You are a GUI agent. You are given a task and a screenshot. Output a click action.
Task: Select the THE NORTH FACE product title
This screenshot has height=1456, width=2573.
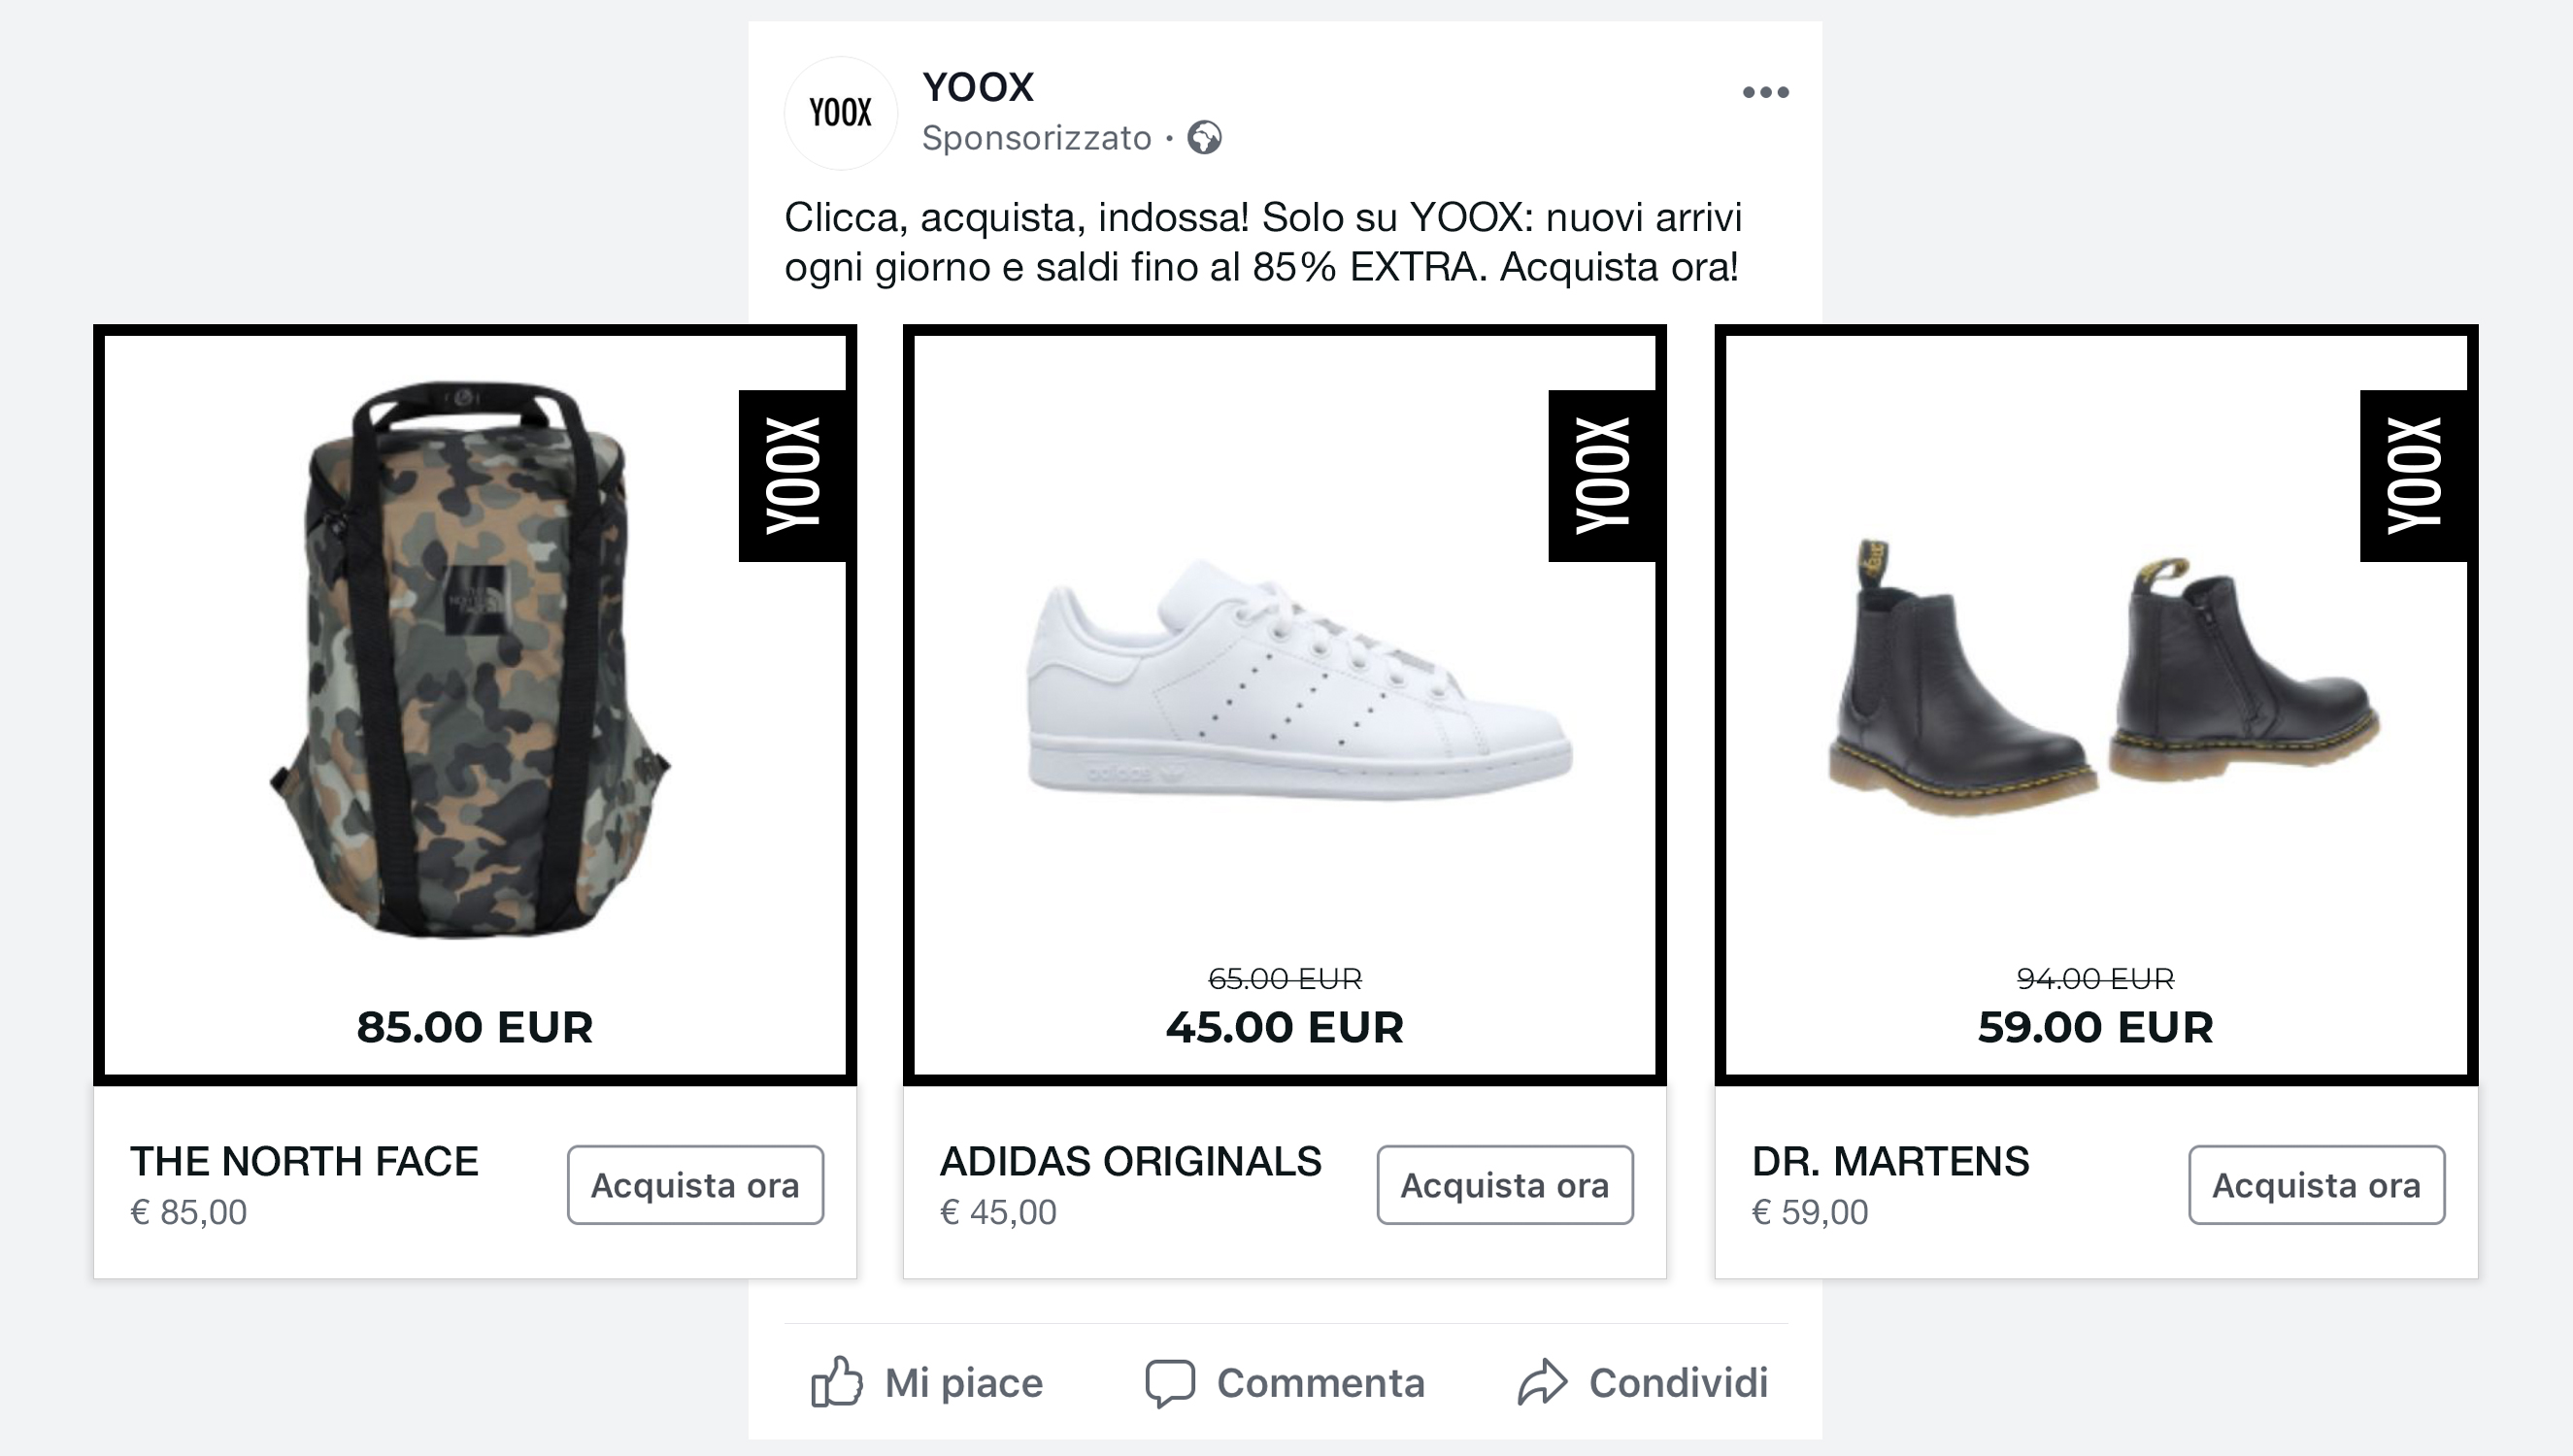305,1161
